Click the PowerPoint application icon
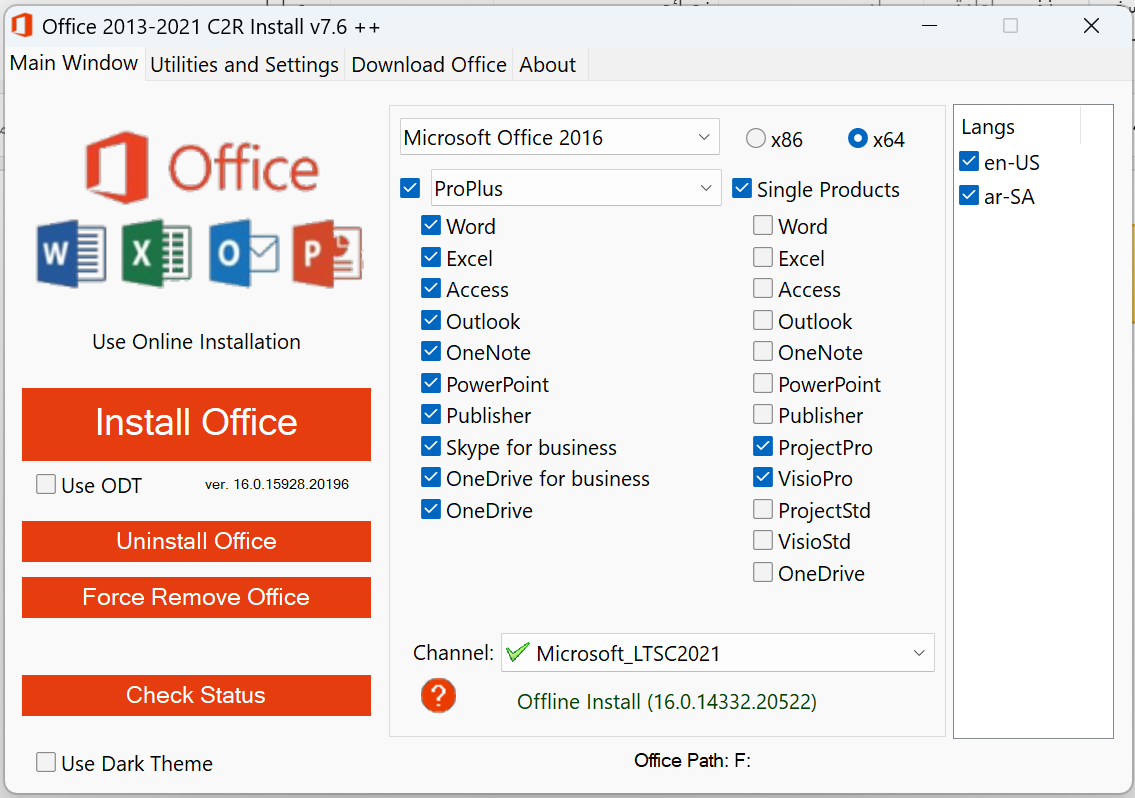Viewport: 1135px width, 798px height. (328, 253)
